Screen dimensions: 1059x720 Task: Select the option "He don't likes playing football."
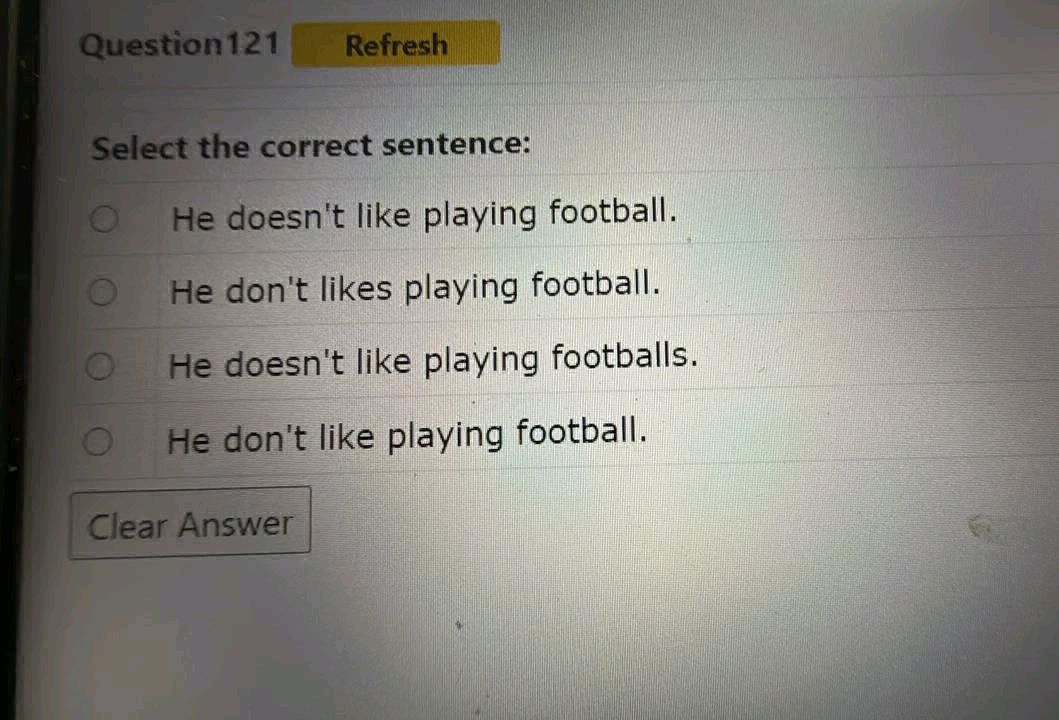(102, 292)
